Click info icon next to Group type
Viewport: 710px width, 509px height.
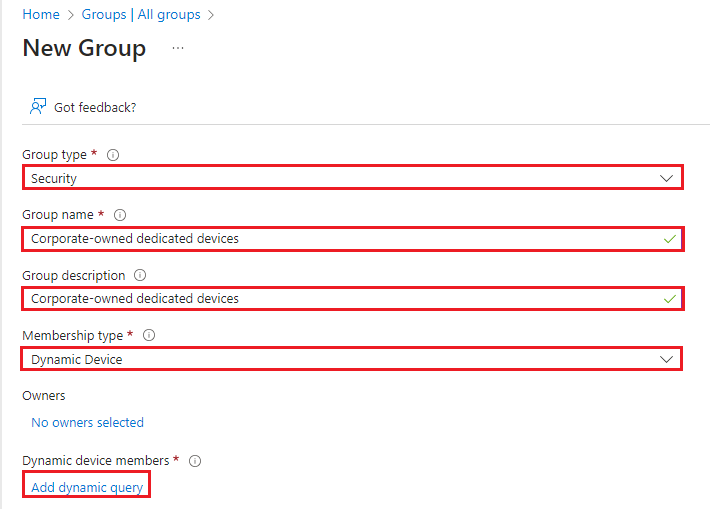pyautogui.click(x=113, y=155)
